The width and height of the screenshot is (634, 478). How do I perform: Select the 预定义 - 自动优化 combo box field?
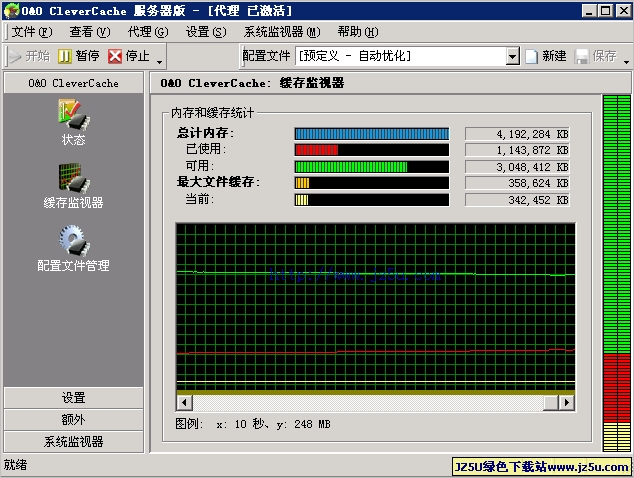point(408,56)
